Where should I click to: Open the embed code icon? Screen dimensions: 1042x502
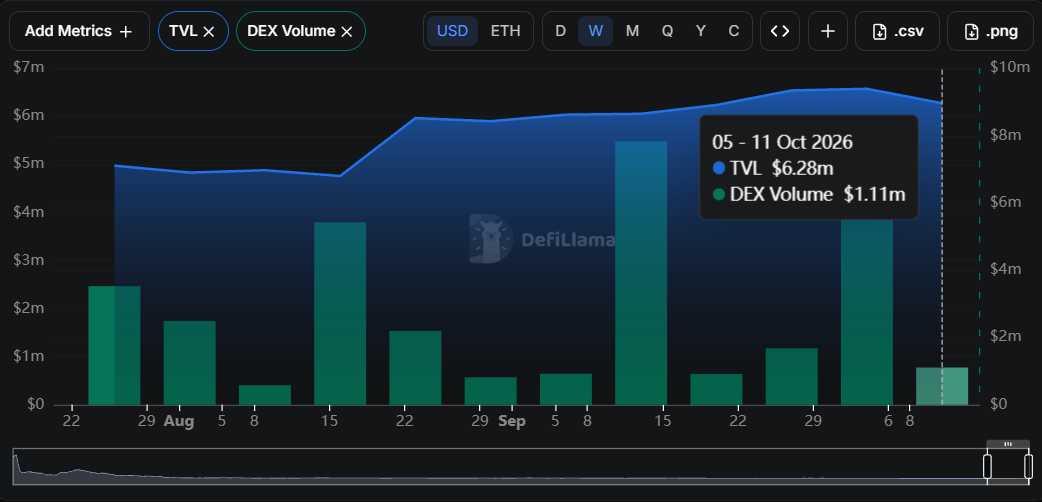point(780,31)
